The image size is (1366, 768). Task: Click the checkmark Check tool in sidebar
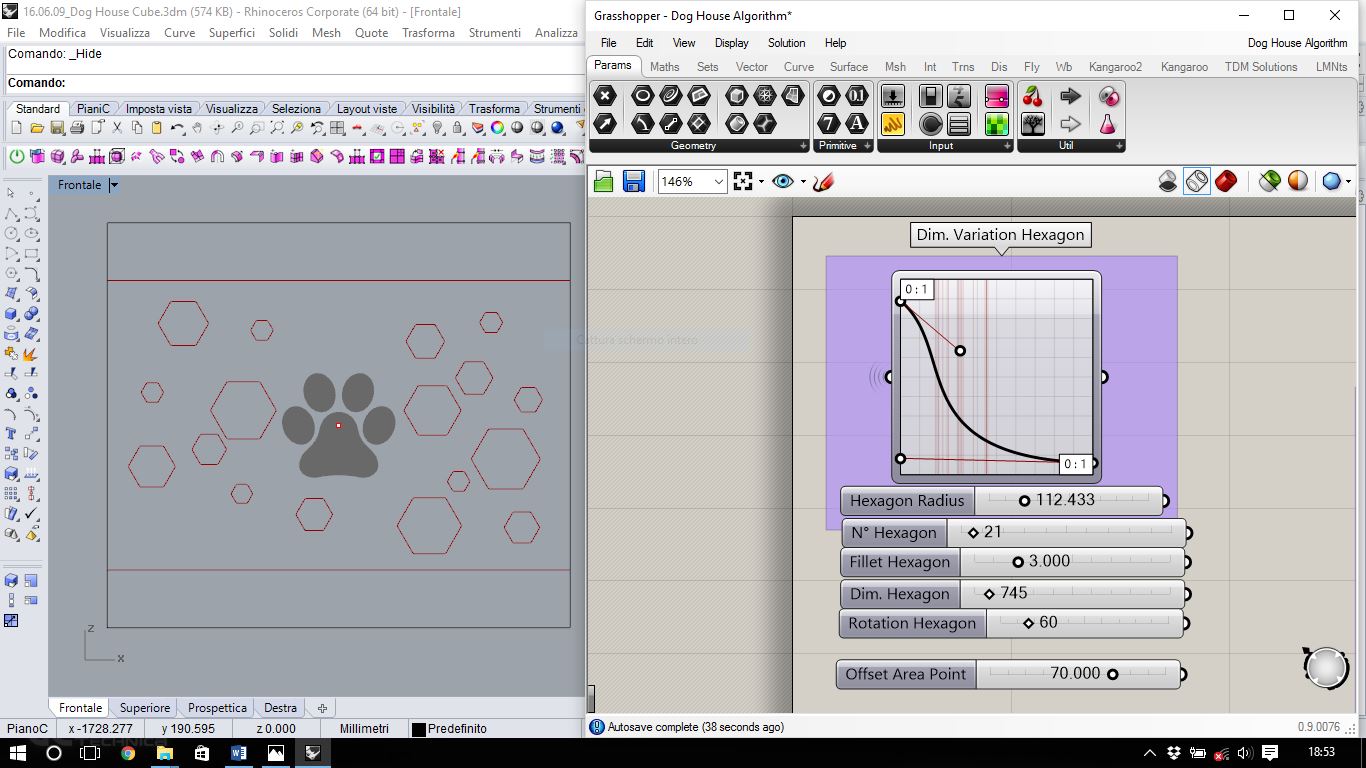(31, 513)
